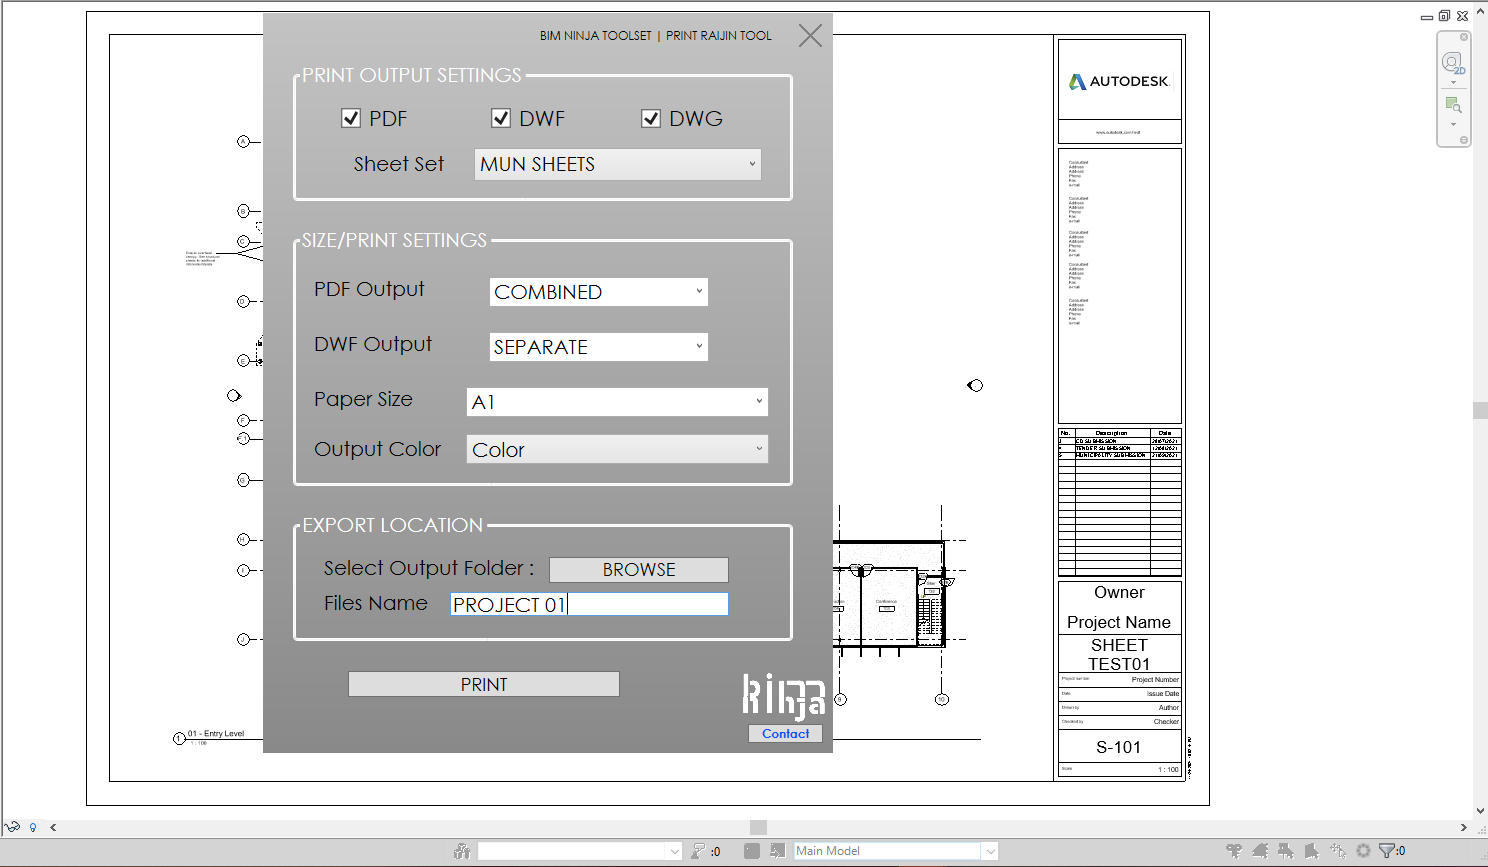Click the vertical scrollbar down arrow
This screenshot has height=867, width=1488.
tap(1480, 812)
